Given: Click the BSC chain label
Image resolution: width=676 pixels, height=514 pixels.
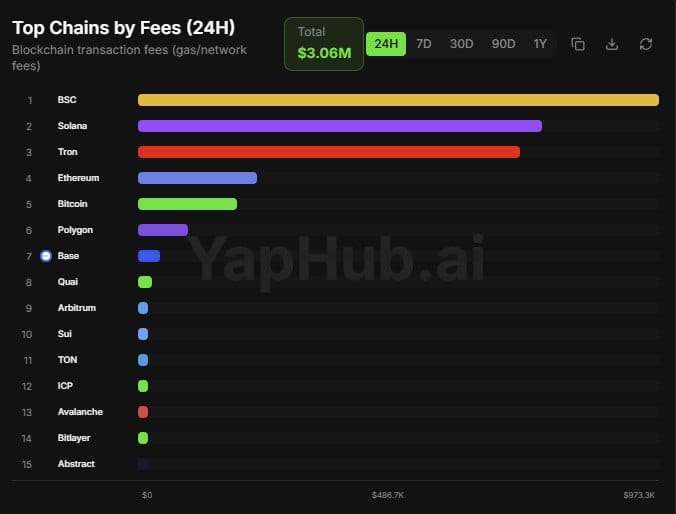Looking at the screenshot, I should coord(67,100).
